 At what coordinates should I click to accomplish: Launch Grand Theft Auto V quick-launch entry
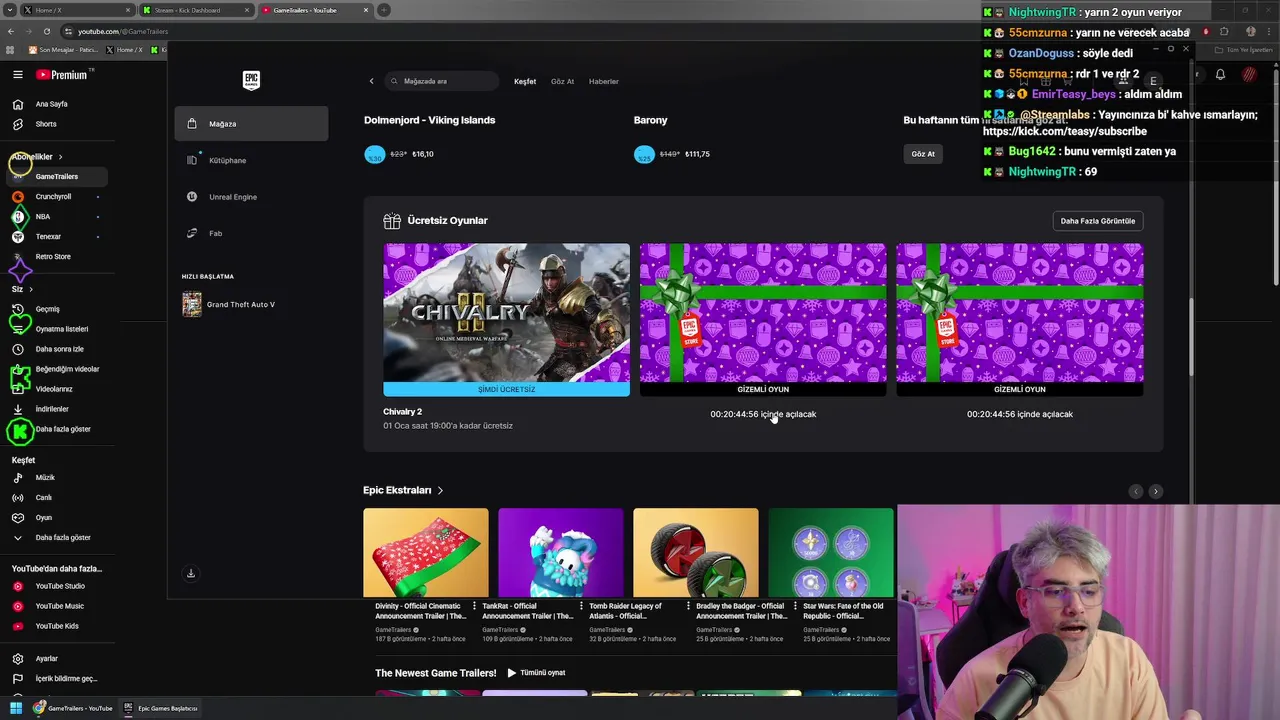pyautogui.click(x=230, y=304)
